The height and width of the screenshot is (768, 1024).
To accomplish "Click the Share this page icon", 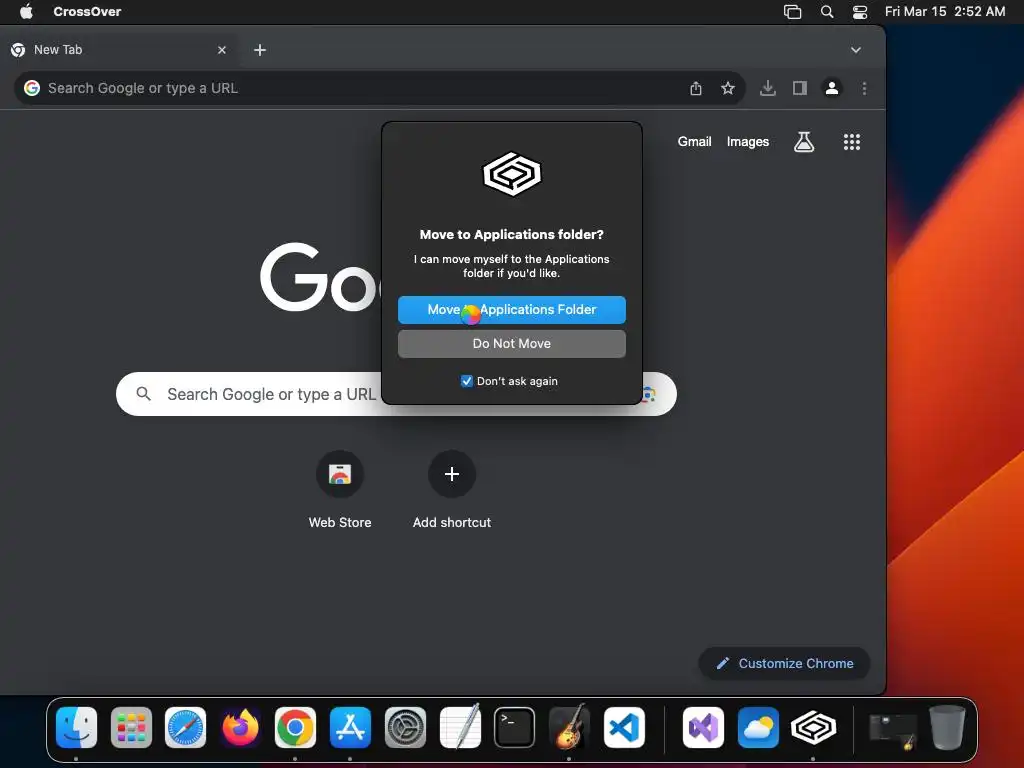I will click(696, 88).
